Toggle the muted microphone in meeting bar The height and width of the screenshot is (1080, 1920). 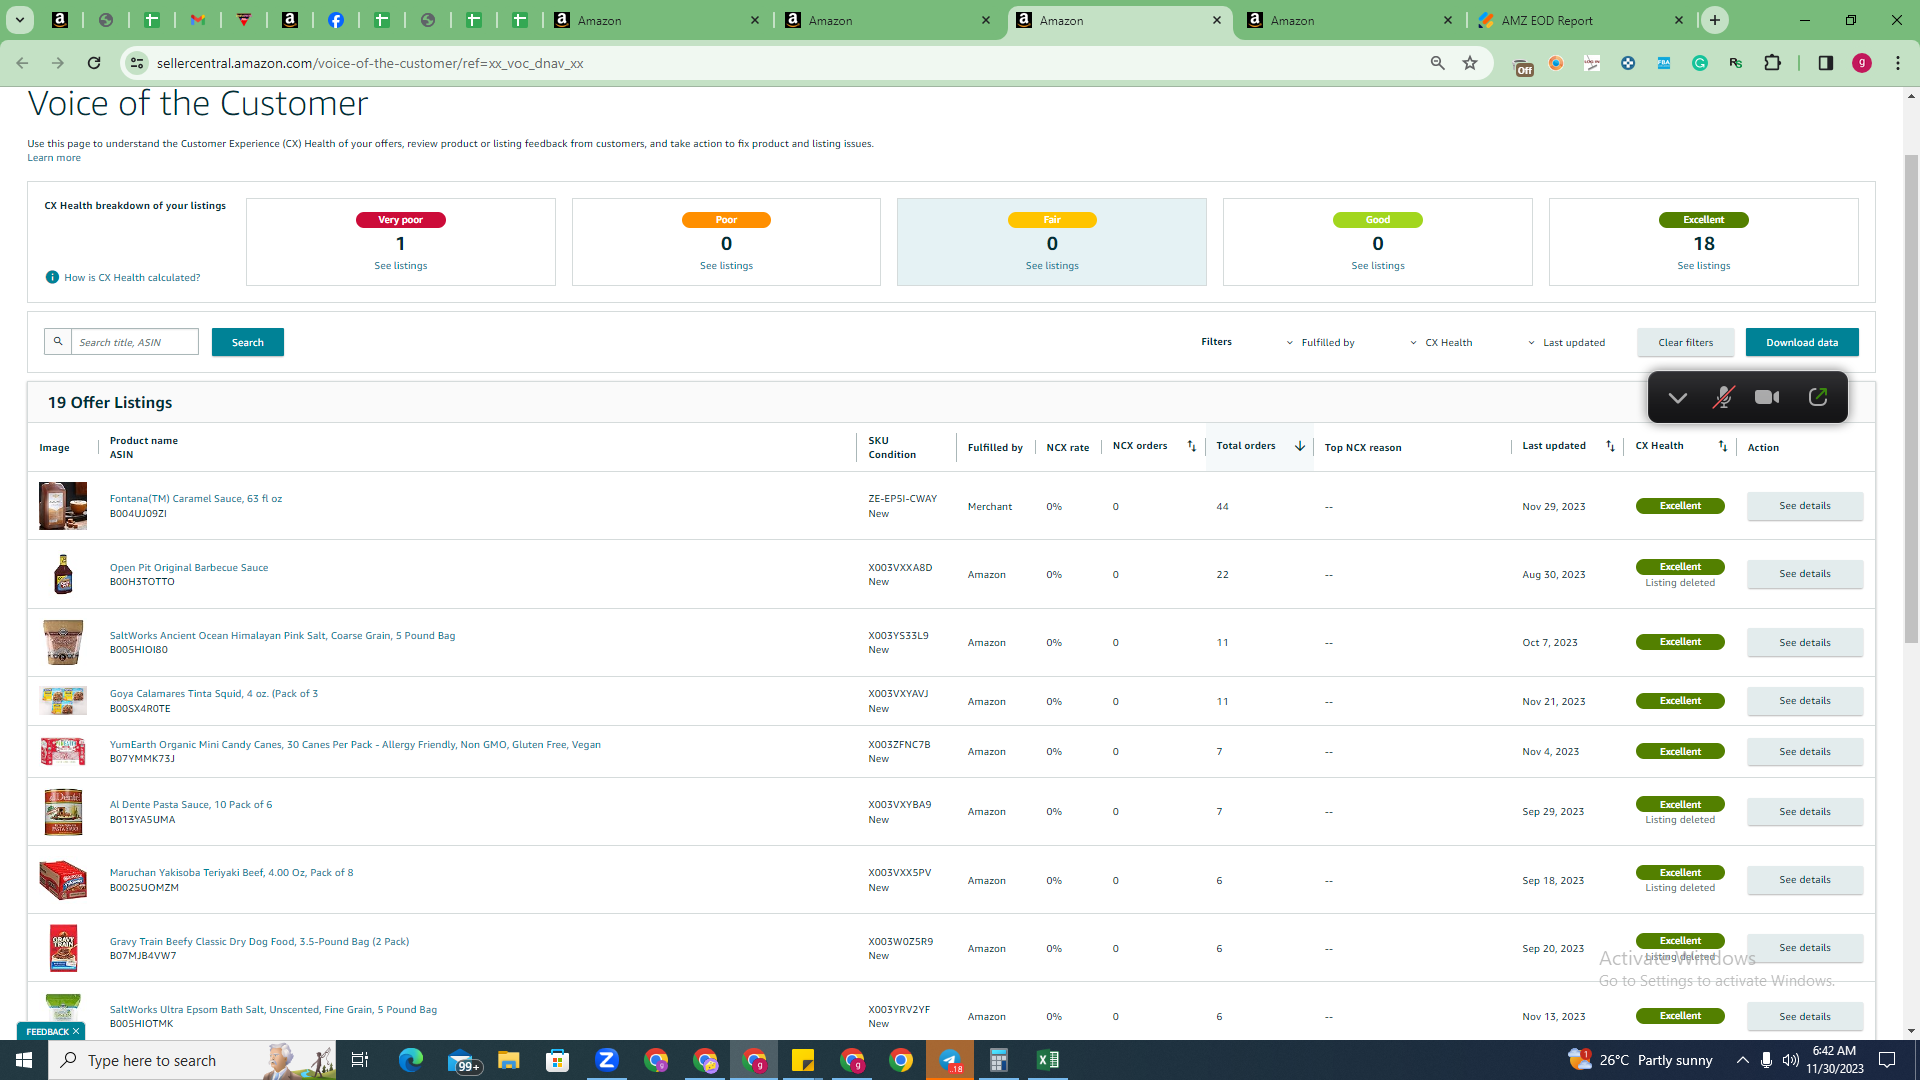(1723, 397)
